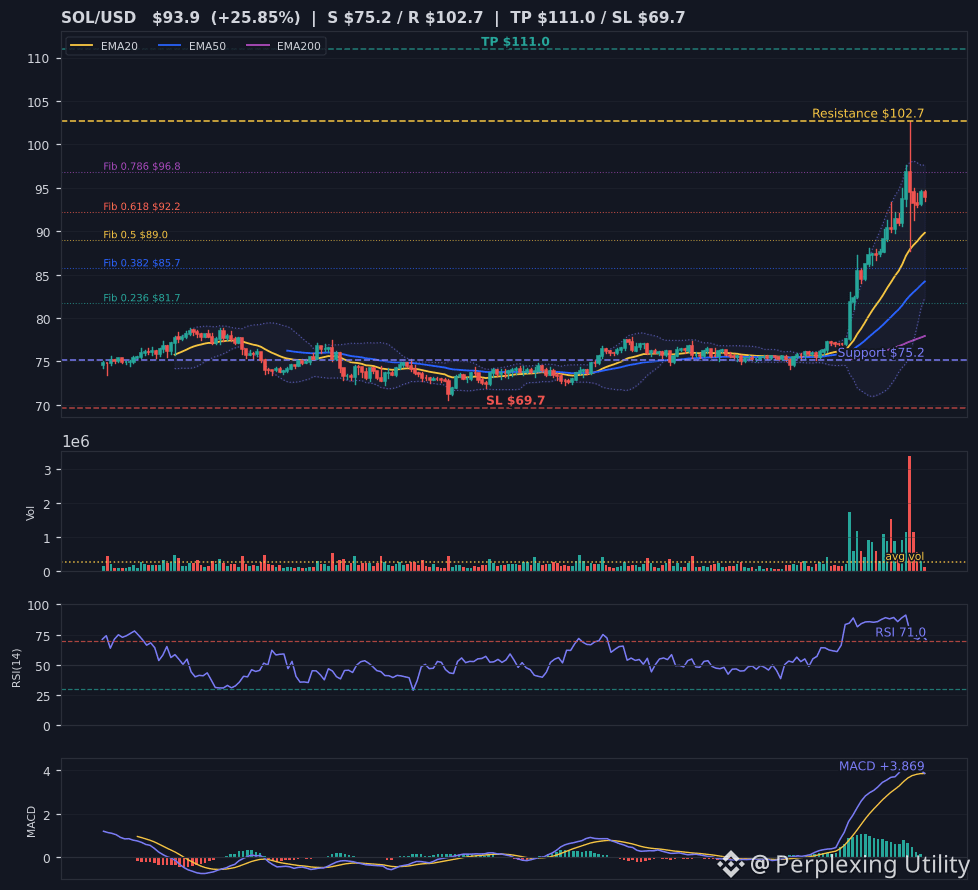
Task: Click the 110 price axis tick
Action: pos(38,59)
